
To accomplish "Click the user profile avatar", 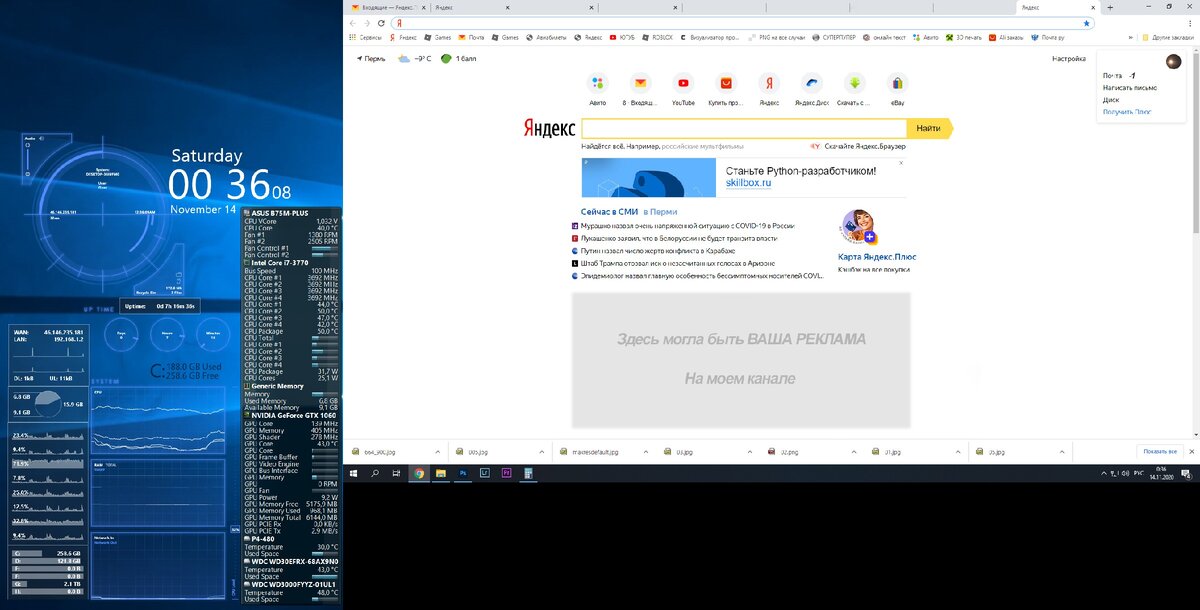I will coord(1174,62).
